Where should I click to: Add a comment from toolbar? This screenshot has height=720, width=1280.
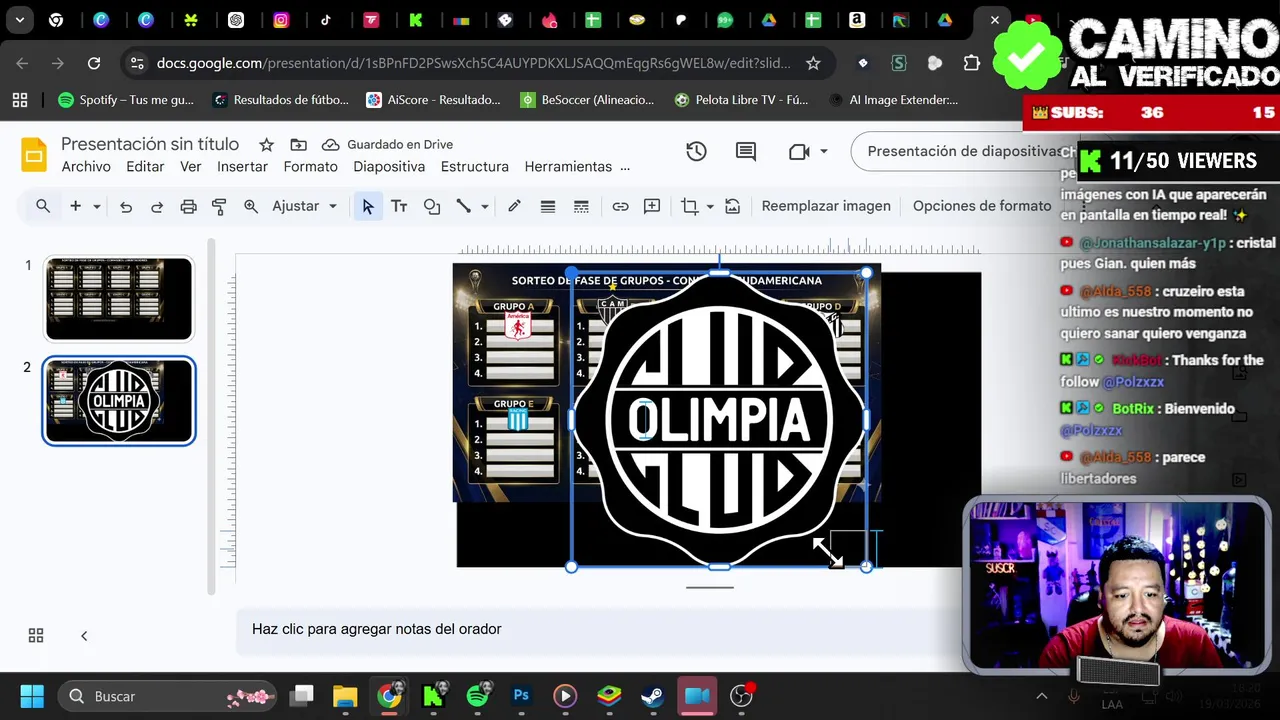[652, 207]
